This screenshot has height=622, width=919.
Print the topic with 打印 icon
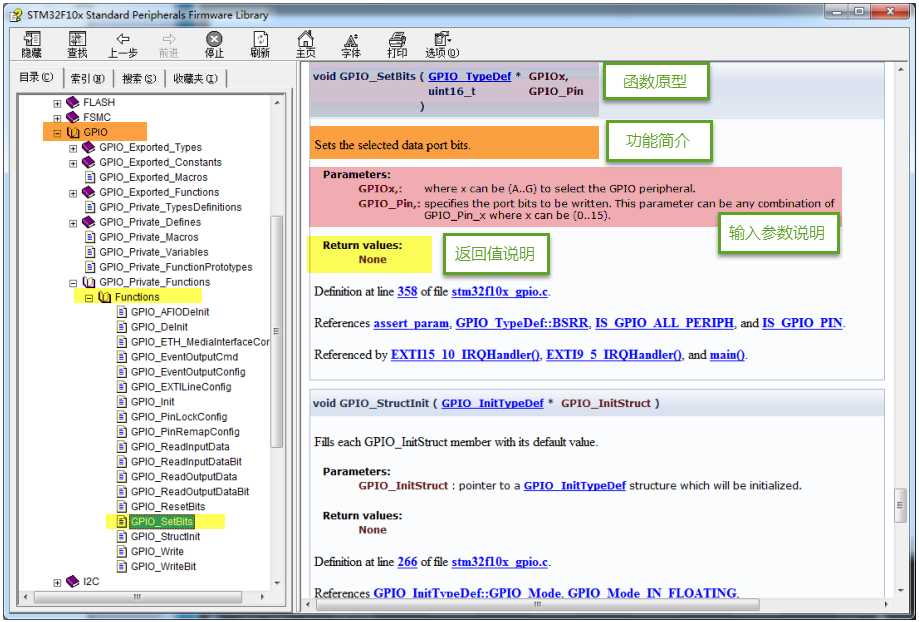397,45
